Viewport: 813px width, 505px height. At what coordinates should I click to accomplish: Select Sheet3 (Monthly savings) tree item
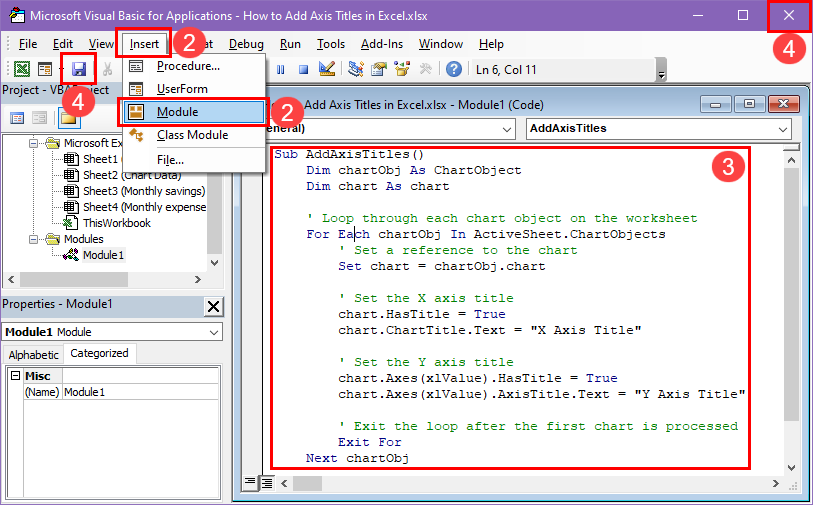[144, 191]
